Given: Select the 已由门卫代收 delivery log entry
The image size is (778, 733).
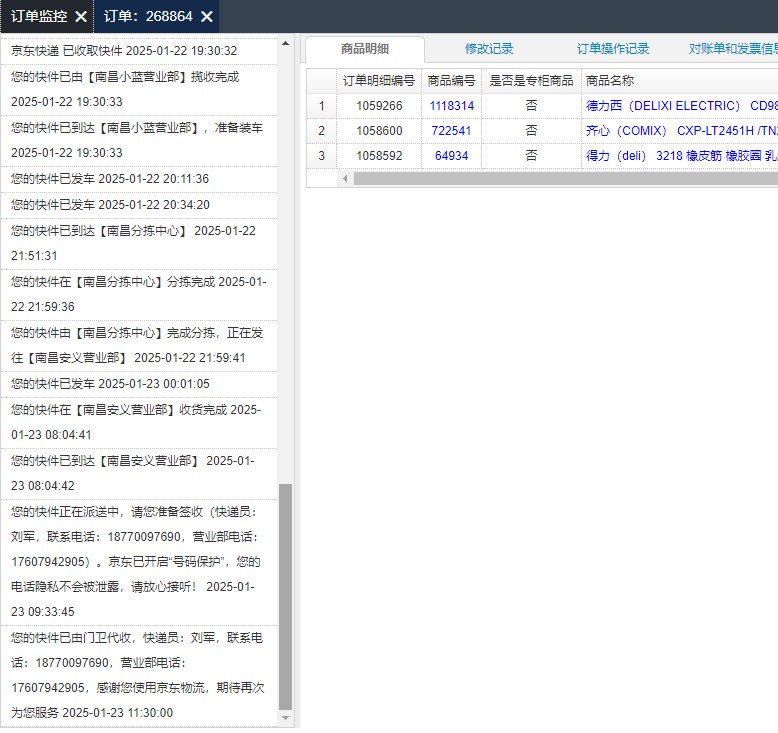Looking at the screenshot, I should (139, 675).
